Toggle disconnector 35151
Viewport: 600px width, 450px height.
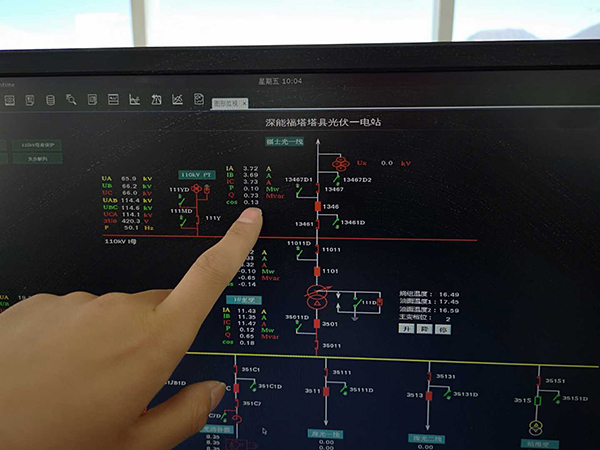point(538,381)
